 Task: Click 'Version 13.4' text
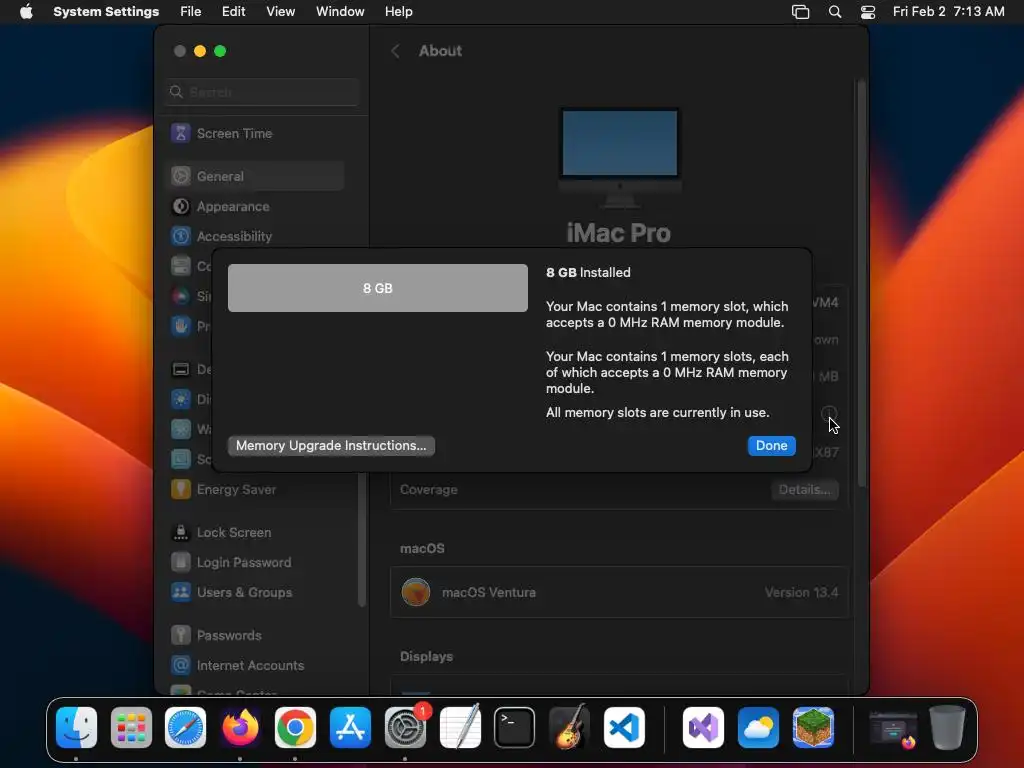[801, 592]
